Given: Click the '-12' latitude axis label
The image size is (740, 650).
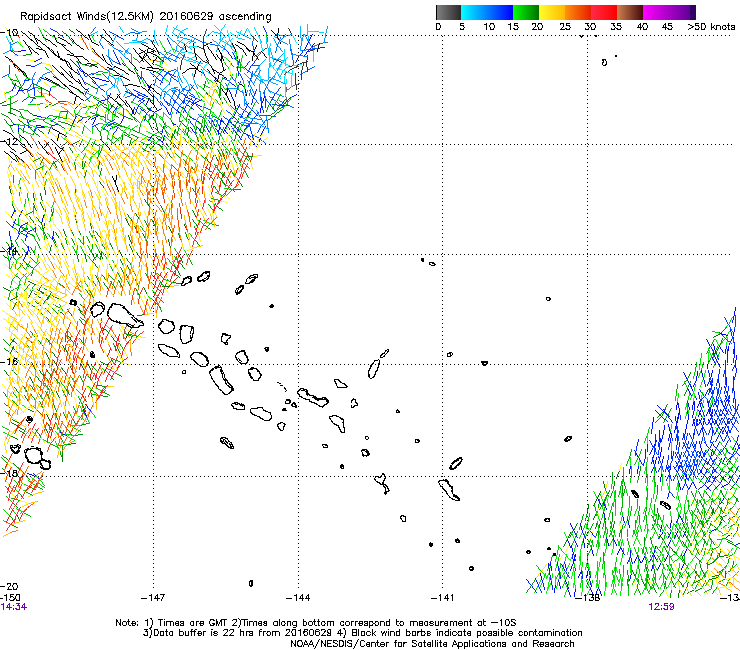Looking at the screenshot, I should [x=9, y=142].
